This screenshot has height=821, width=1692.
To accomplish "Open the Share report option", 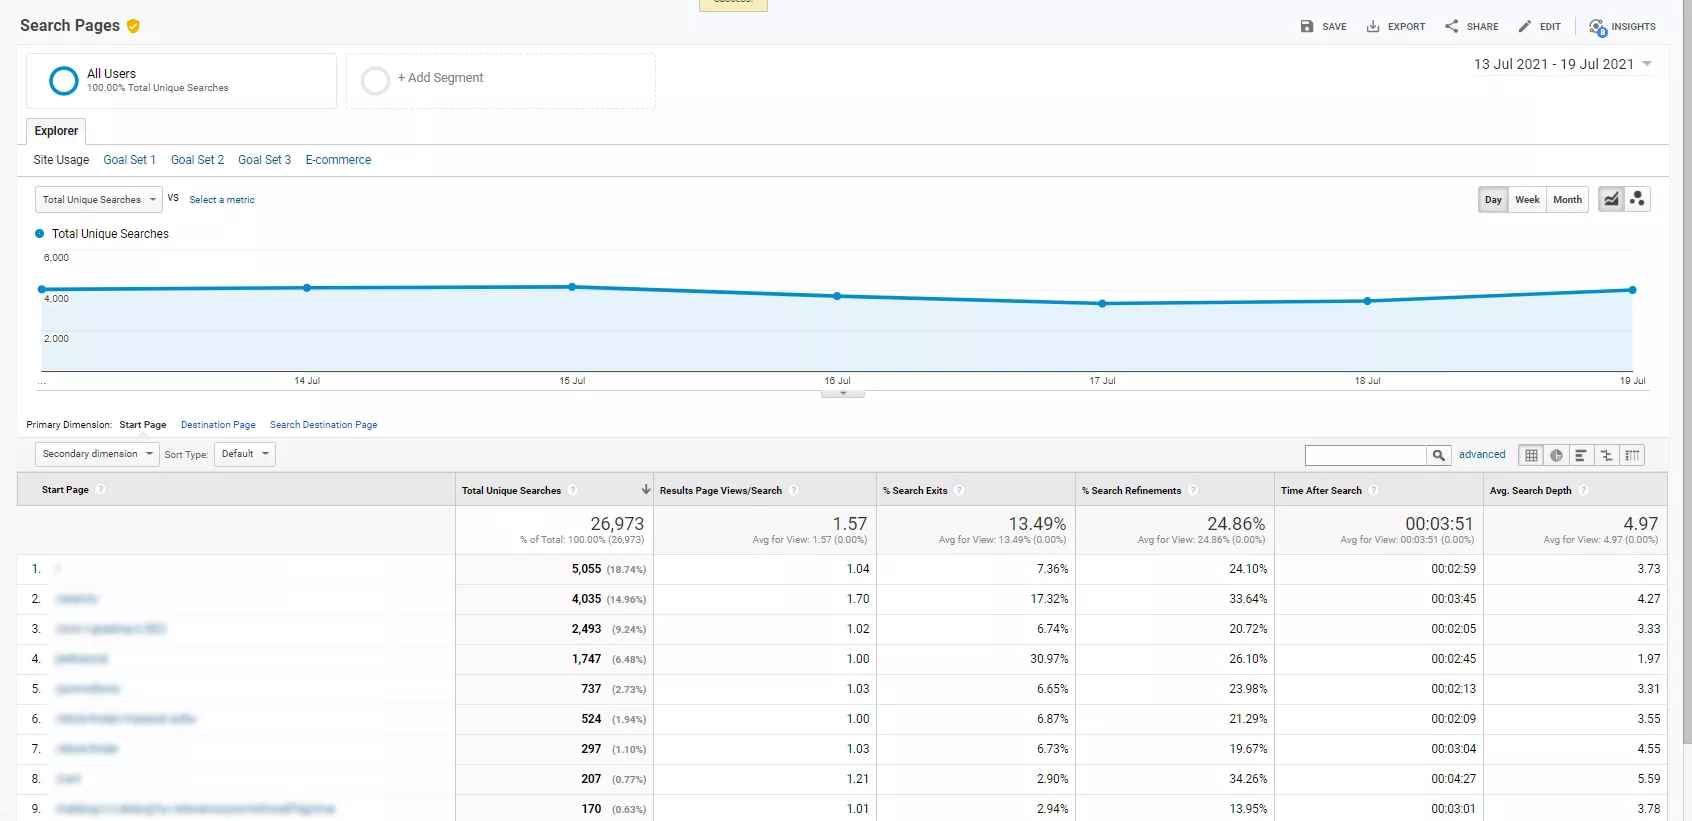I will [1471, 26].
